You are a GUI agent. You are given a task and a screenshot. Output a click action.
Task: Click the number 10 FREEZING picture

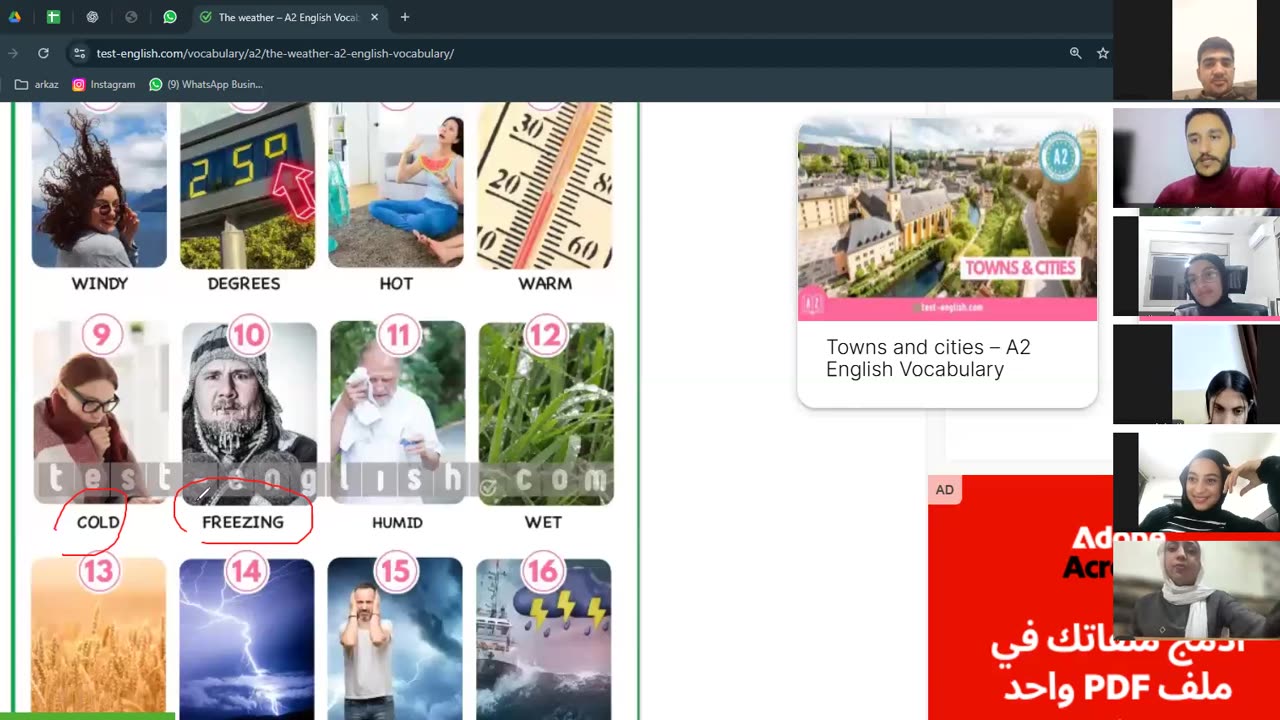(249, 412)
